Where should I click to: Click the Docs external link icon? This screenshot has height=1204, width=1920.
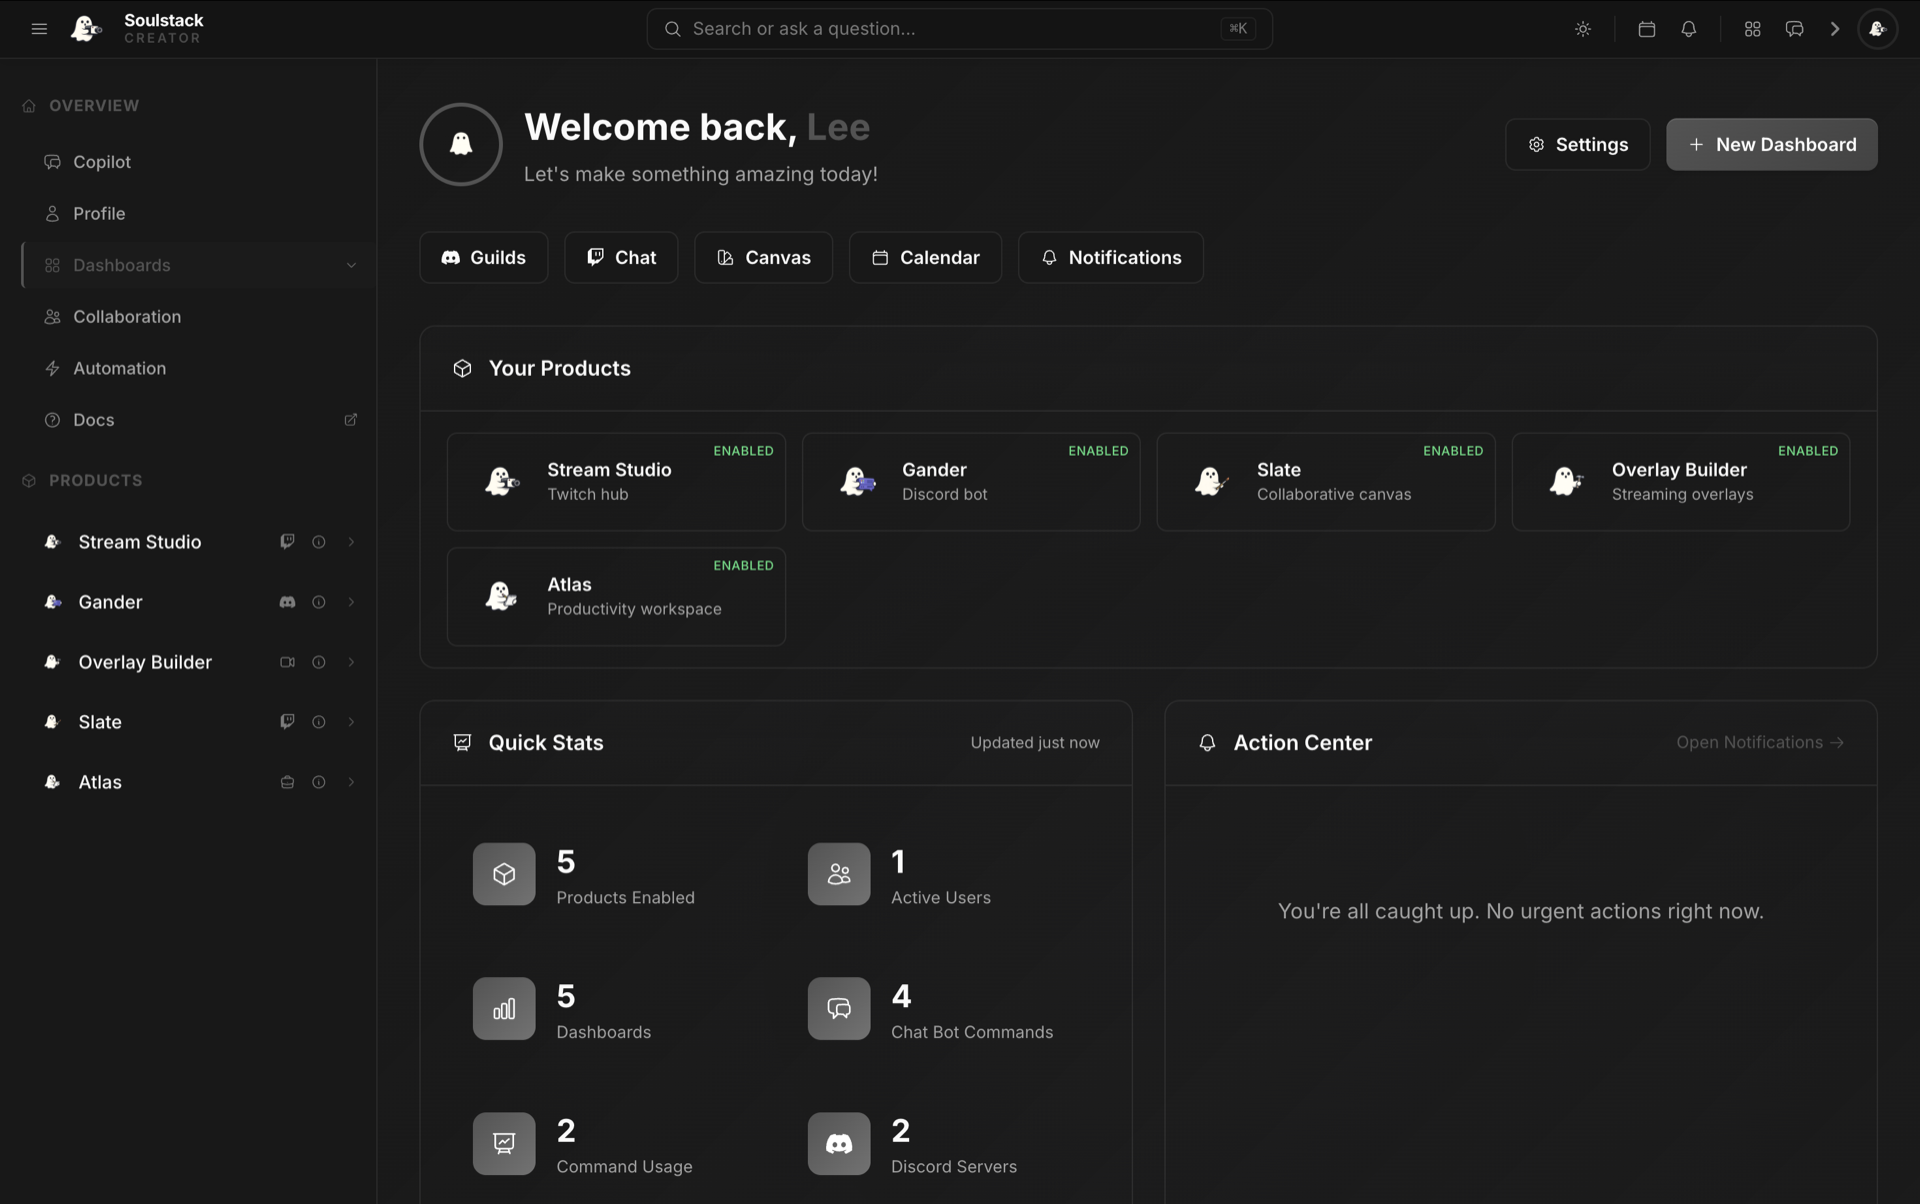[x=350, y=420]
